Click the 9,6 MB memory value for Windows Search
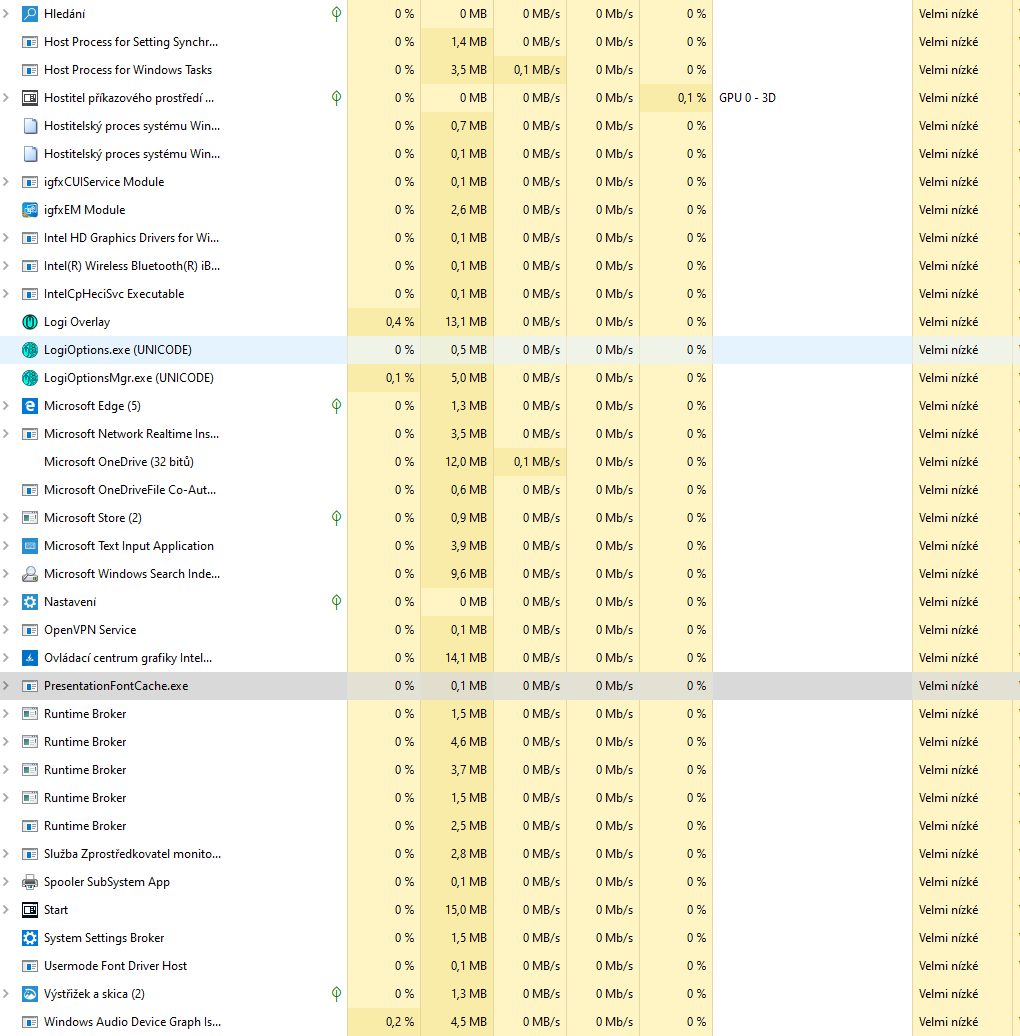This screenshot has height=1036, width=1020. click(468, 574)
